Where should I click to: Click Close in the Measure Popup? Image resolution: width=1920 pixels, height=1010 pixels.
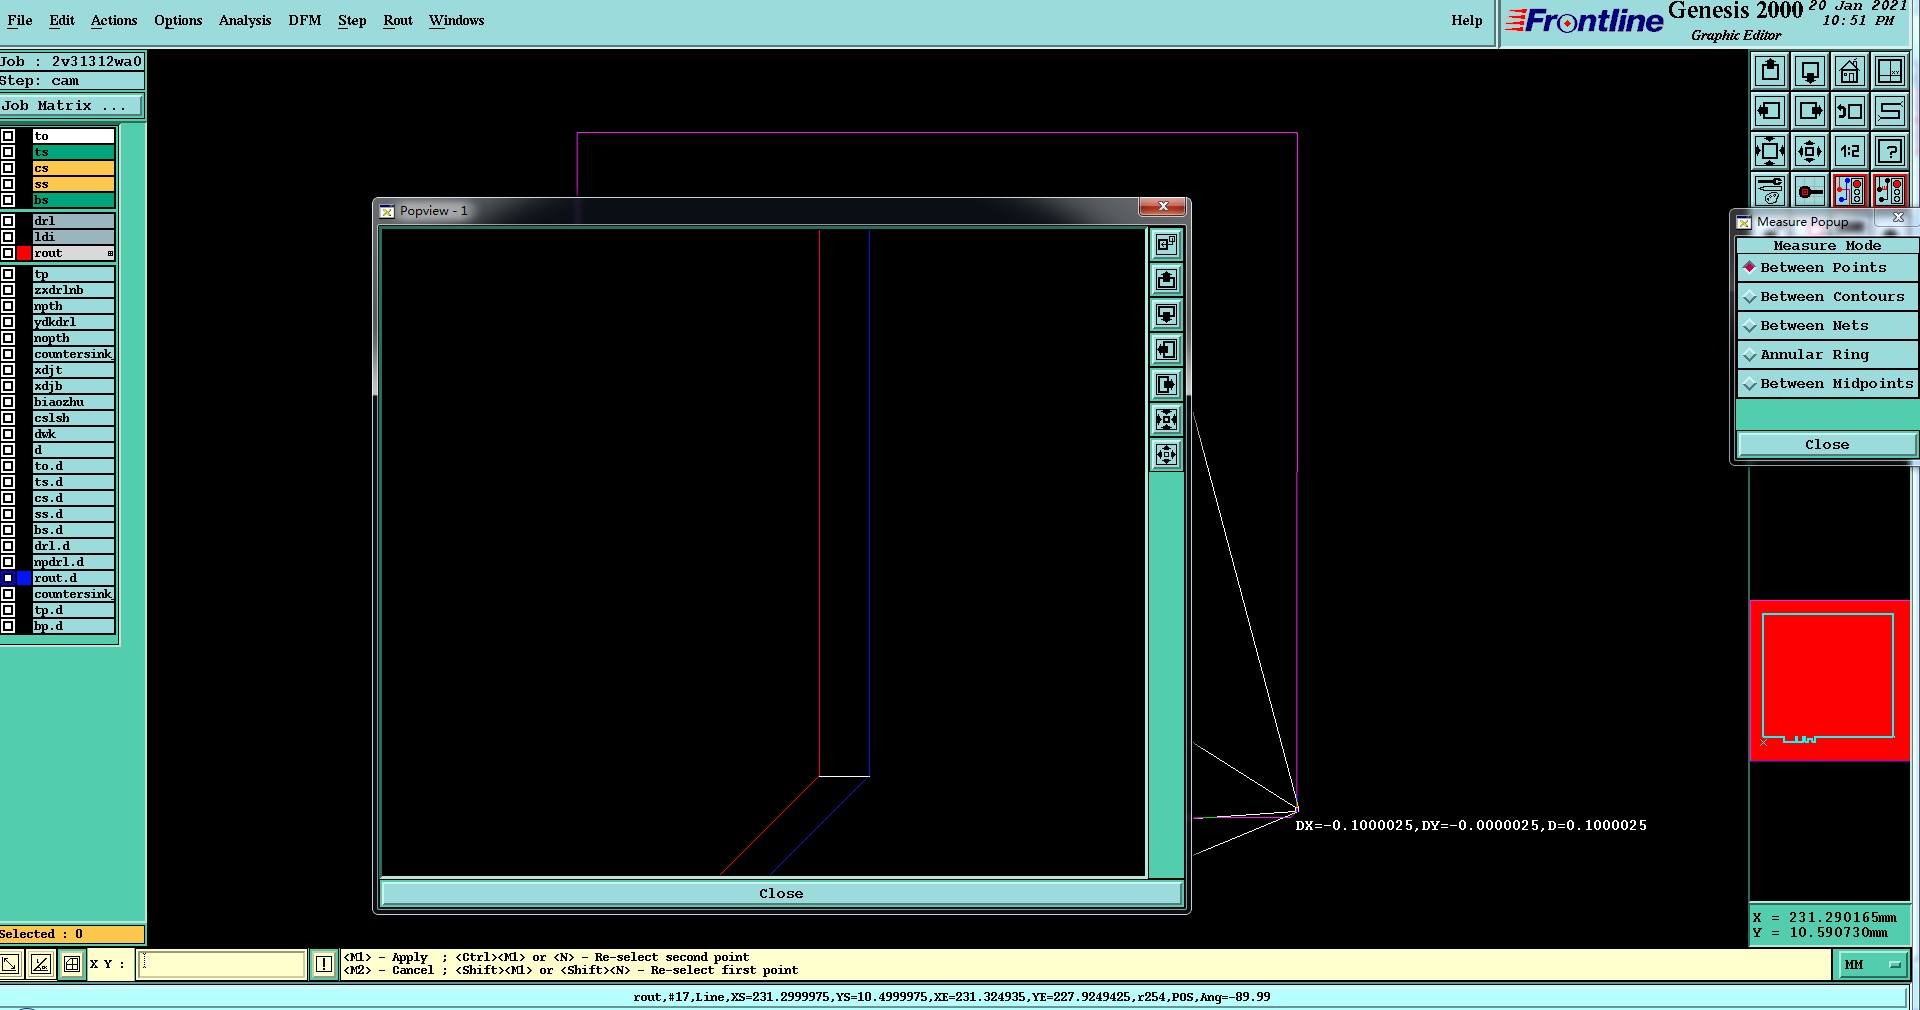[1827, 445]
